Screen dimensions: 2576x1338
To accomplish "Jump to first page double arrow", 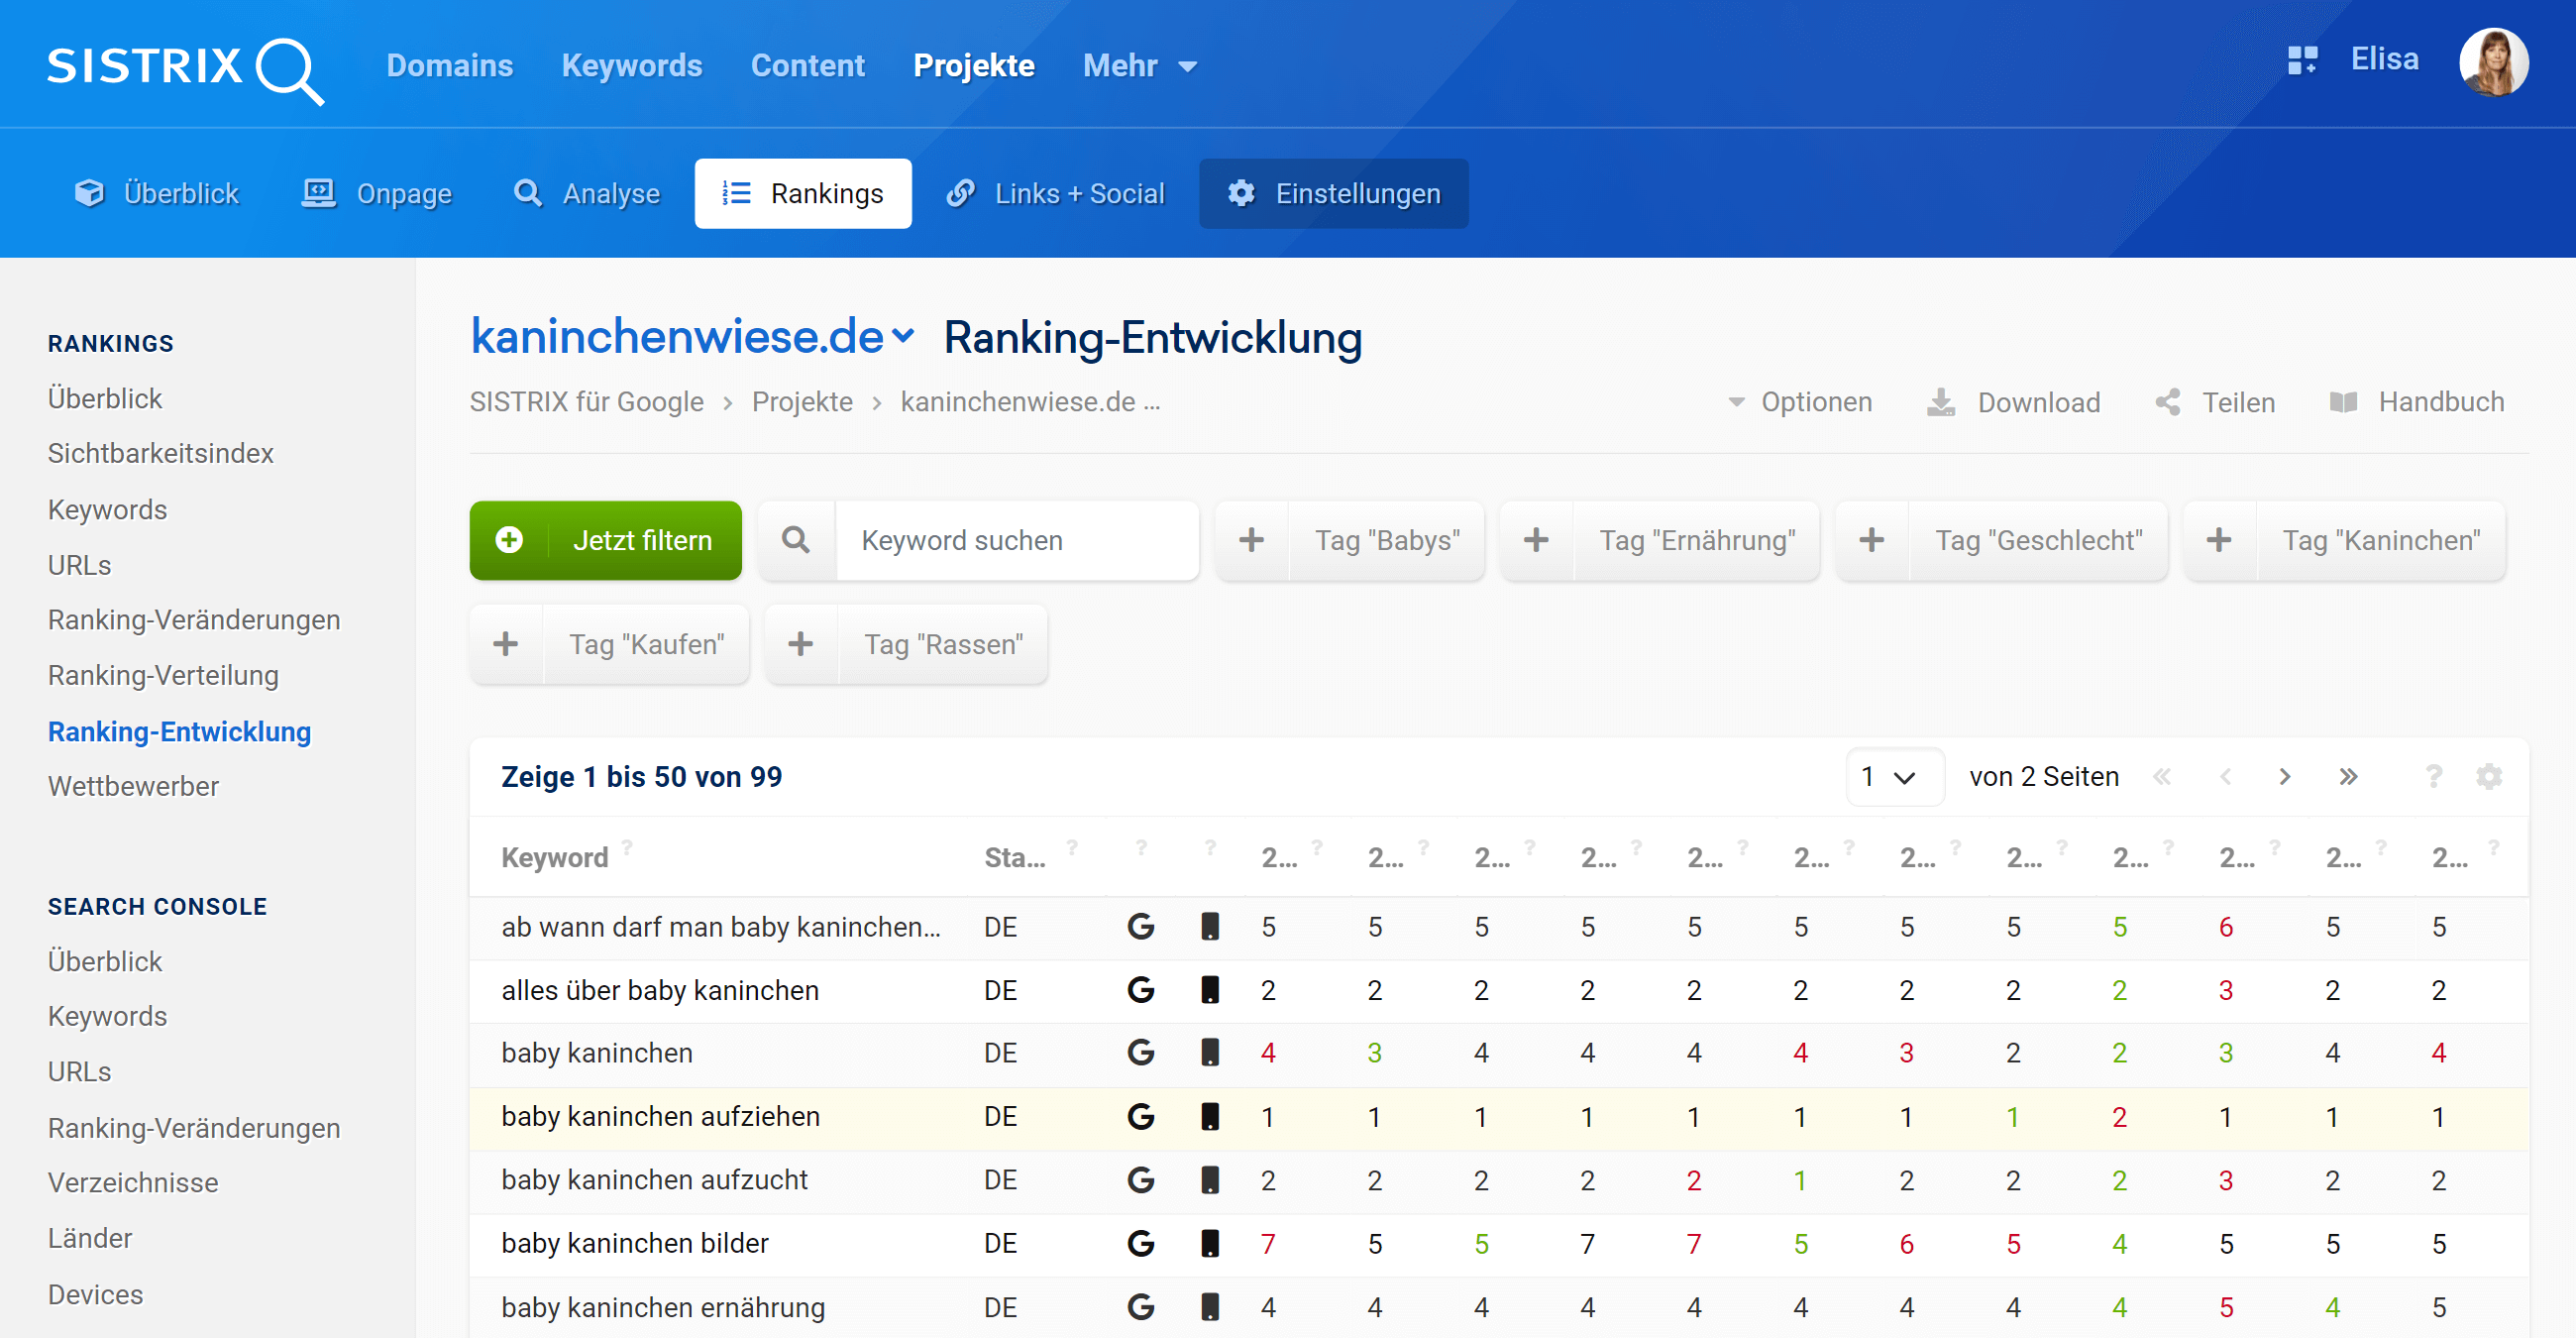I will (x=2161, y=777).
